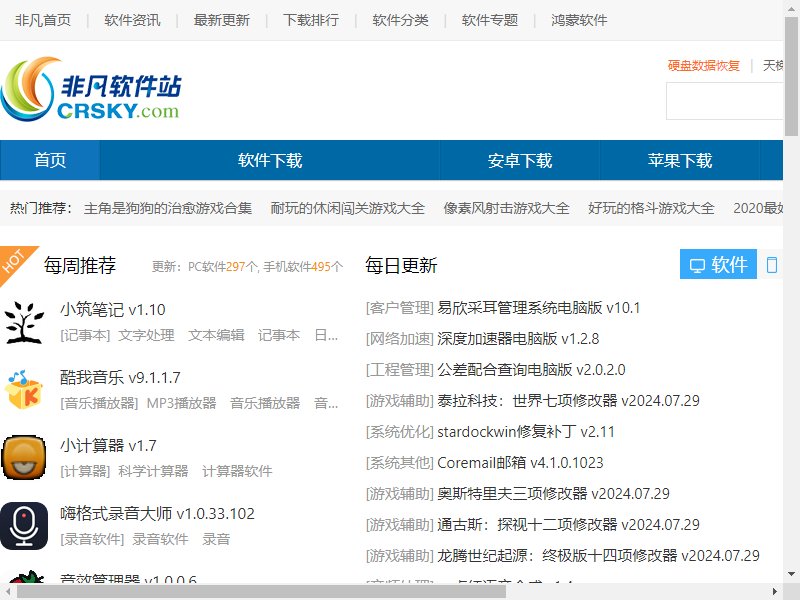Click the 文字处理 tag under 小筑笔记
The image size is (800, 600).
click(x=146, y=335)
